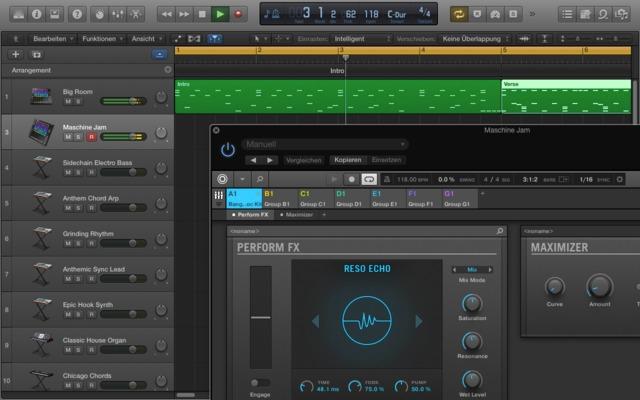
Task: Open the Ansicht menu
Action: click(x=147, y=39)
